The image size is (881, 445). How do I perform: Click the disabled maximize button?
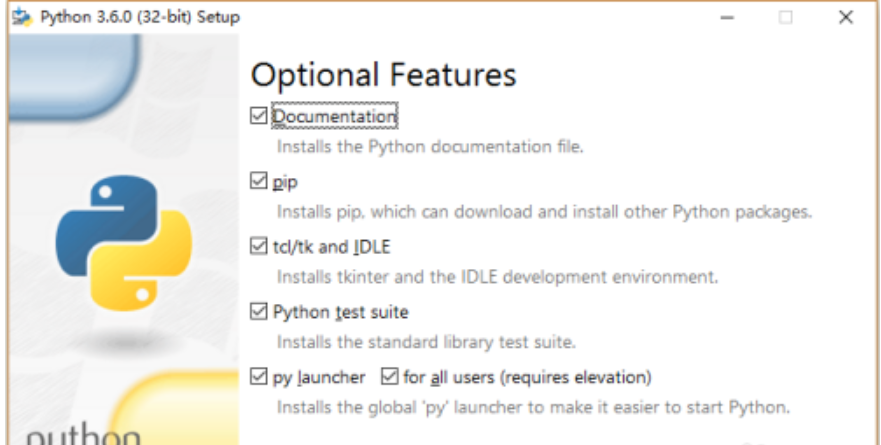785,17
